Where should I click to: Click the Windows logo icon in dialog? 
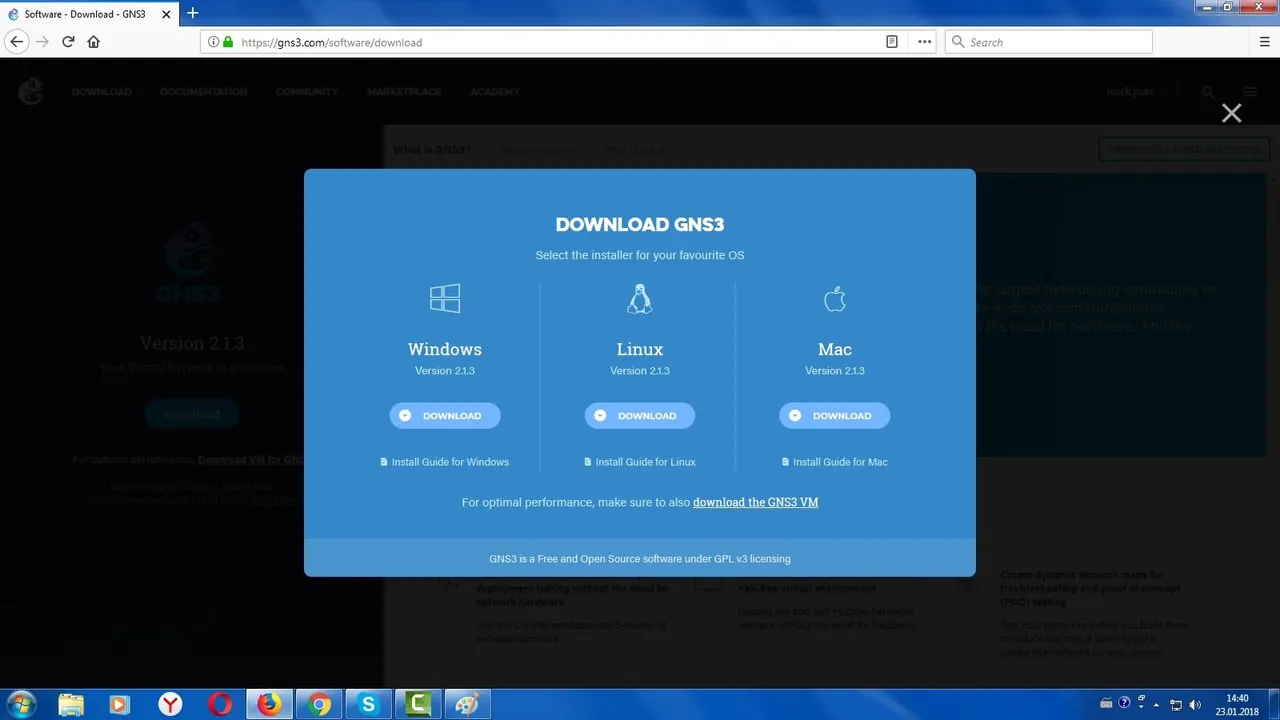point(445,298)
